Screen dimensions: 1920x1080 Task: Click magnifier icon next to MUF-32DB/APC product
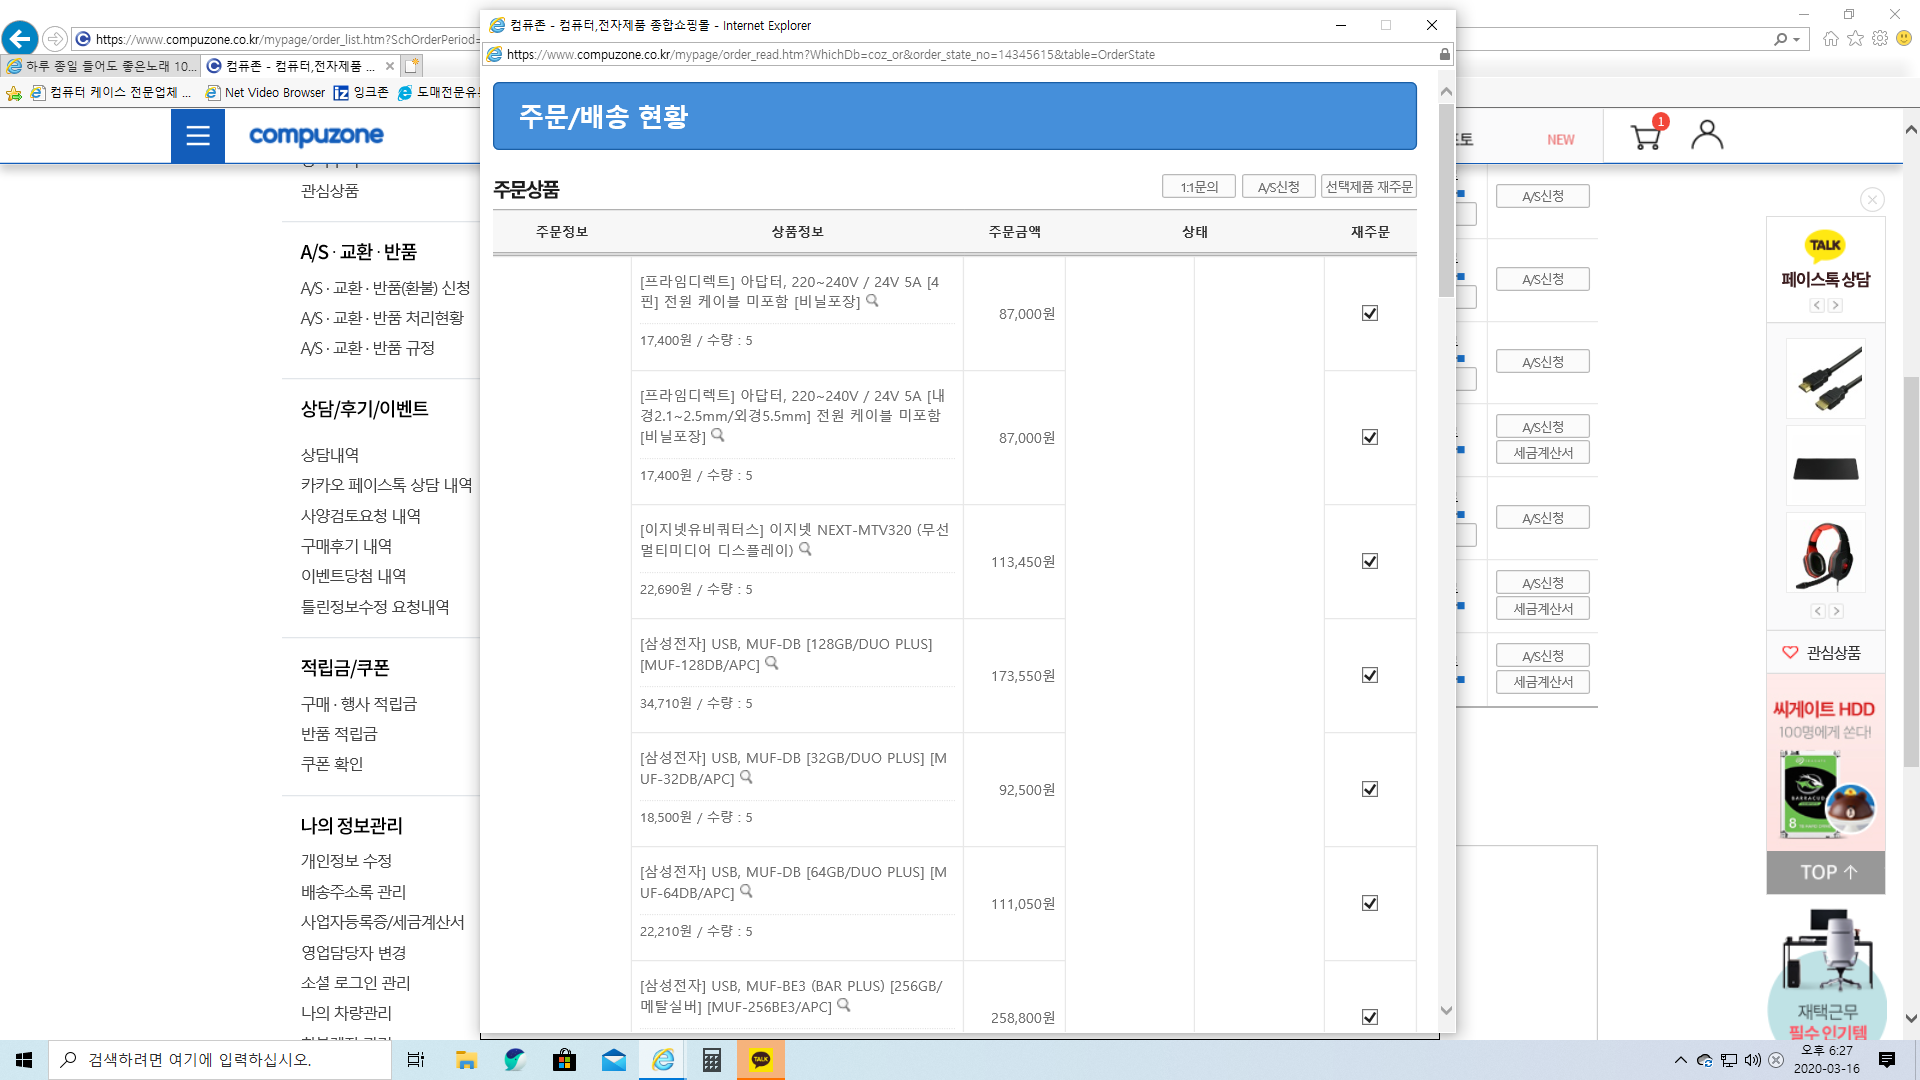(746, 777)
